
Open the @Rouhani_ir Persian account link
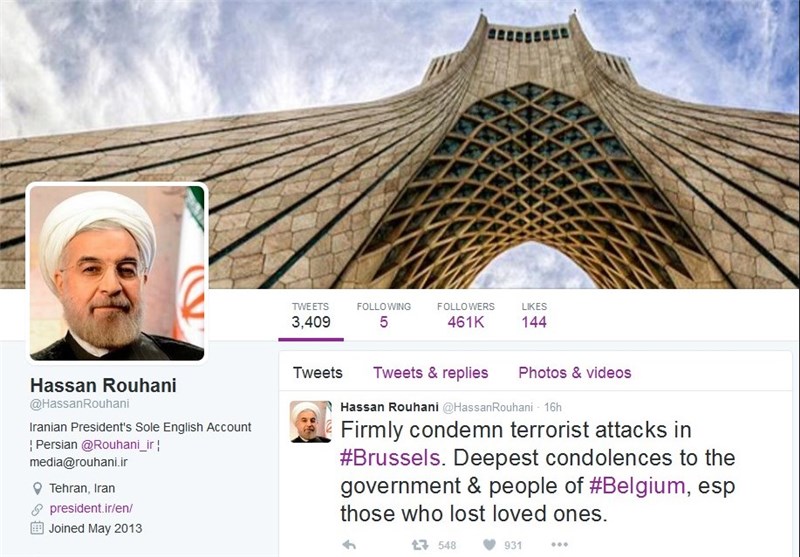[x=117, y=445]
